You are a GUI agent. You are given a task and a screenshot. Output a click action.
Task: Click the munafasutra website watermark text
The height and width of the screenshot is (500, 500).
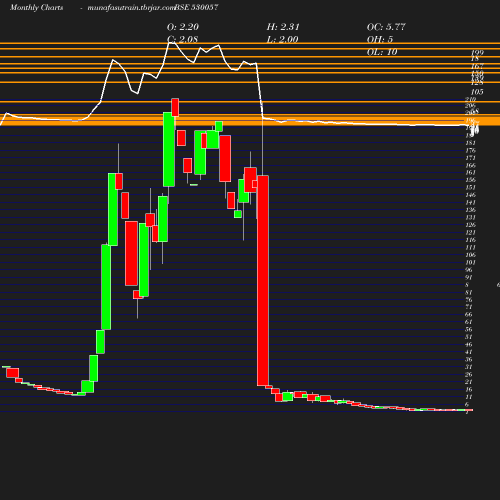pos(131,7)
